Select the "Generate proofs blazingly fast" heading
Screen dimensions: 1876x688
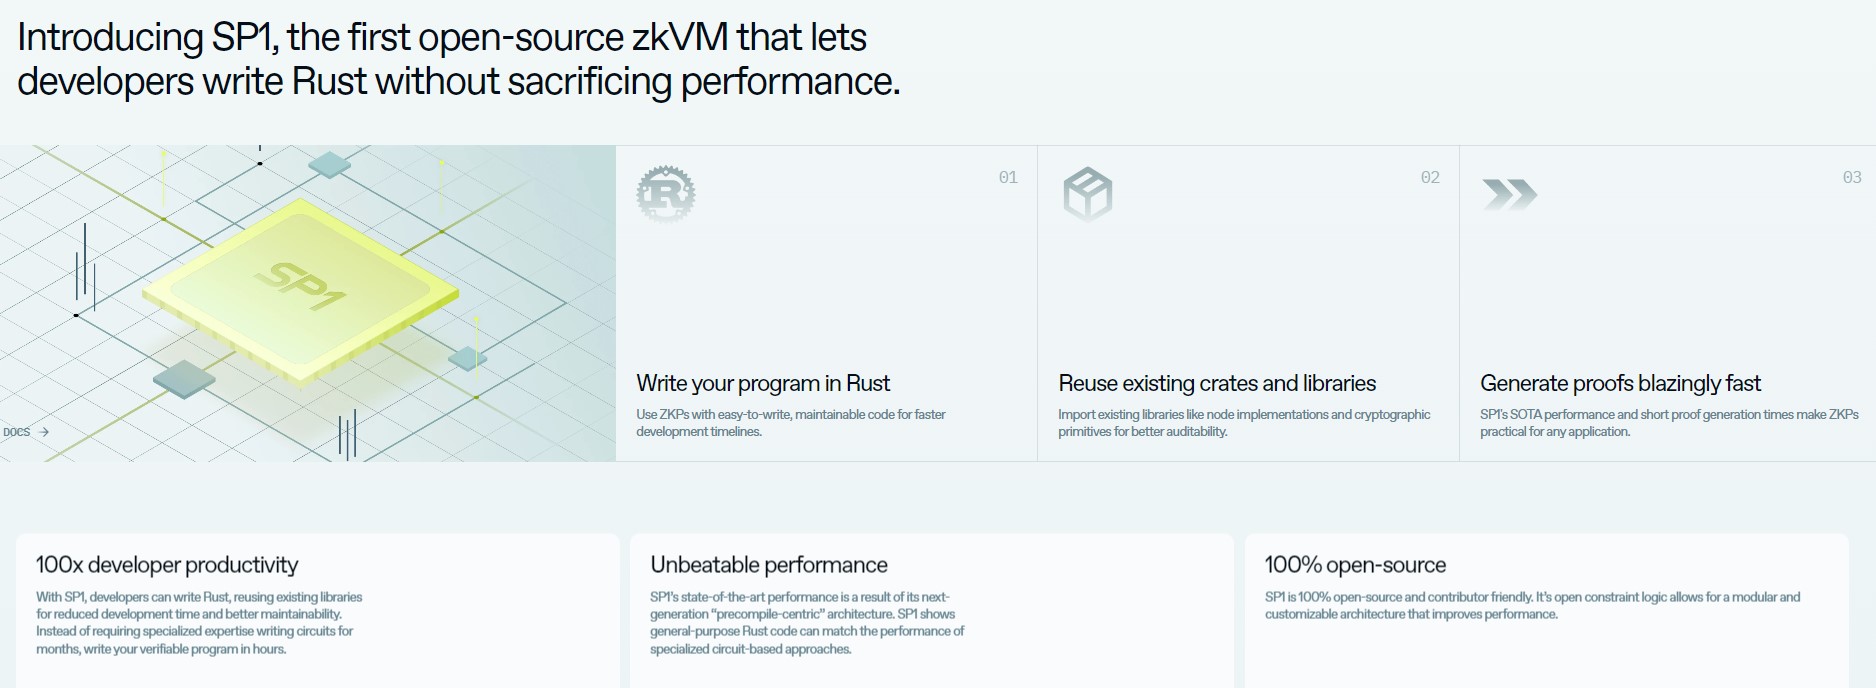tap(1620, 383)
